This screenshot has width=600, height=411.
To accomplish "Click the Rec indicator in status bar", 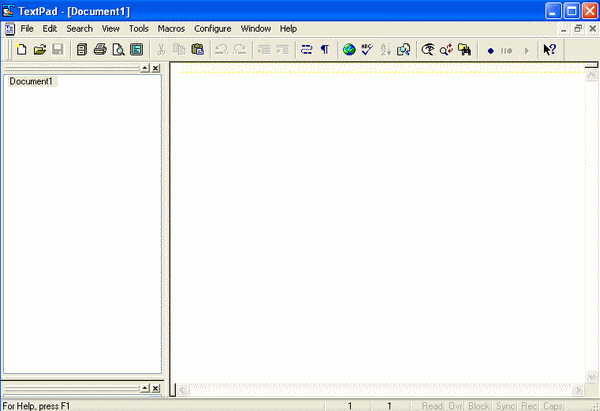I will point(530,406).
